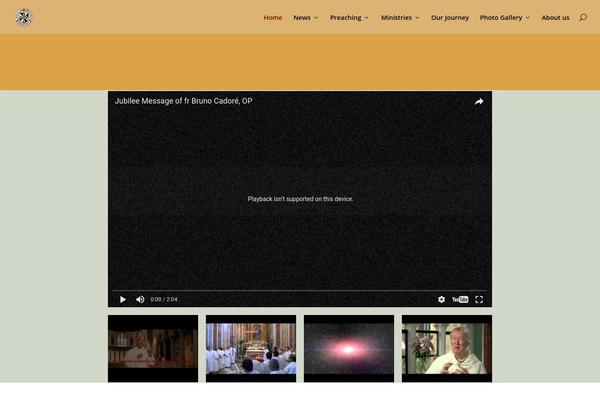Image resolution: width=600 pixels, height=400 pixels.
Task: Select thumbnail of friars around altar
Action: [251, 348]
